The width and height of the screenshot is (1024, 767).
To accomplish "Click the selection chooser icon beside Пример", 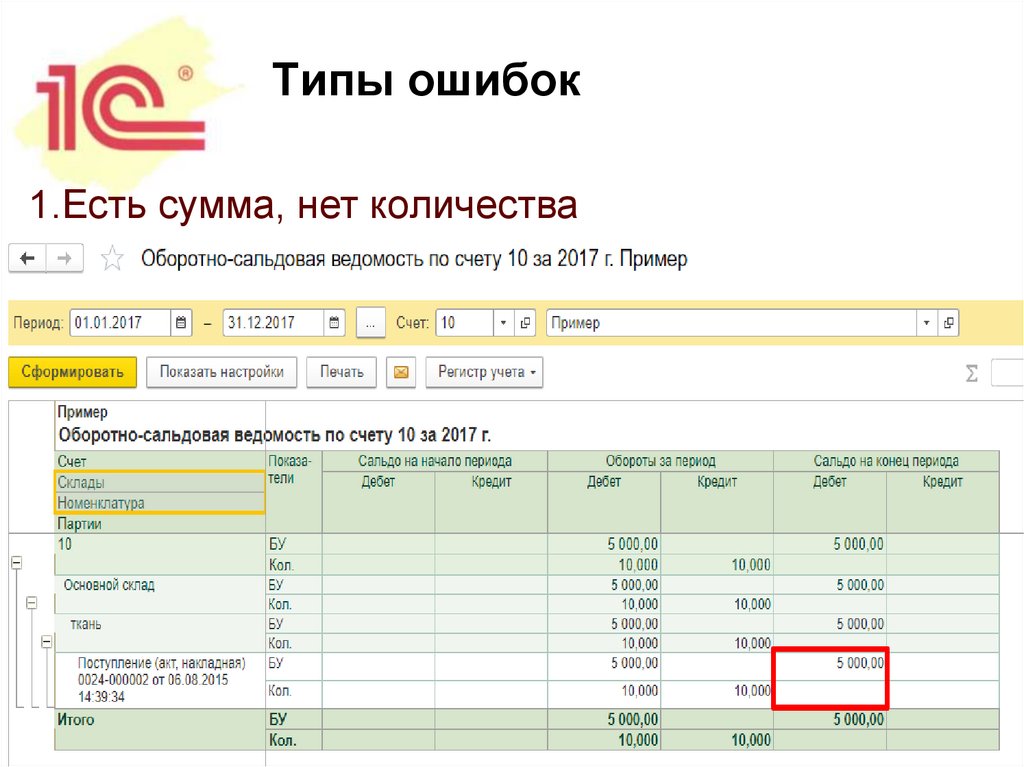I will [x=947, y=322].
